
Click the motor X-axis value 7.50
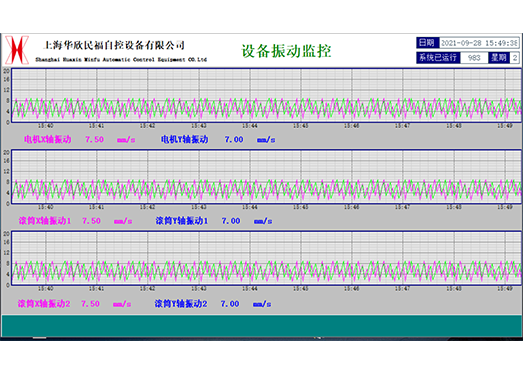(x=94, y=139)
